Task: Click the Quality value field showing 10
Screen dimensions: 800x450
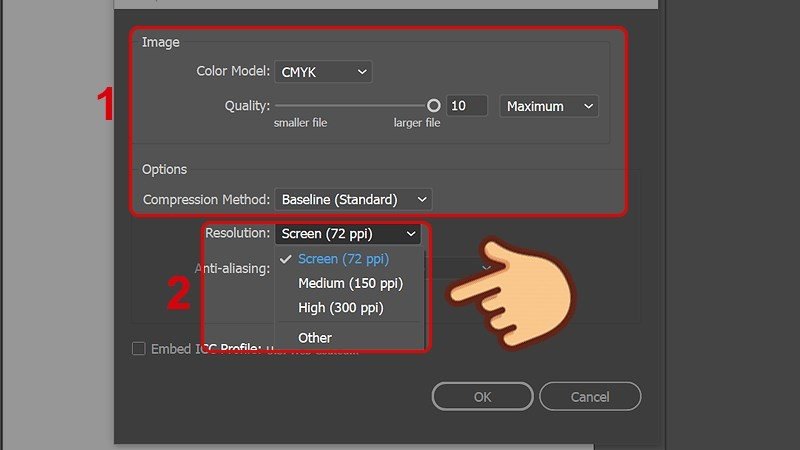Action: tap(467, 106)
